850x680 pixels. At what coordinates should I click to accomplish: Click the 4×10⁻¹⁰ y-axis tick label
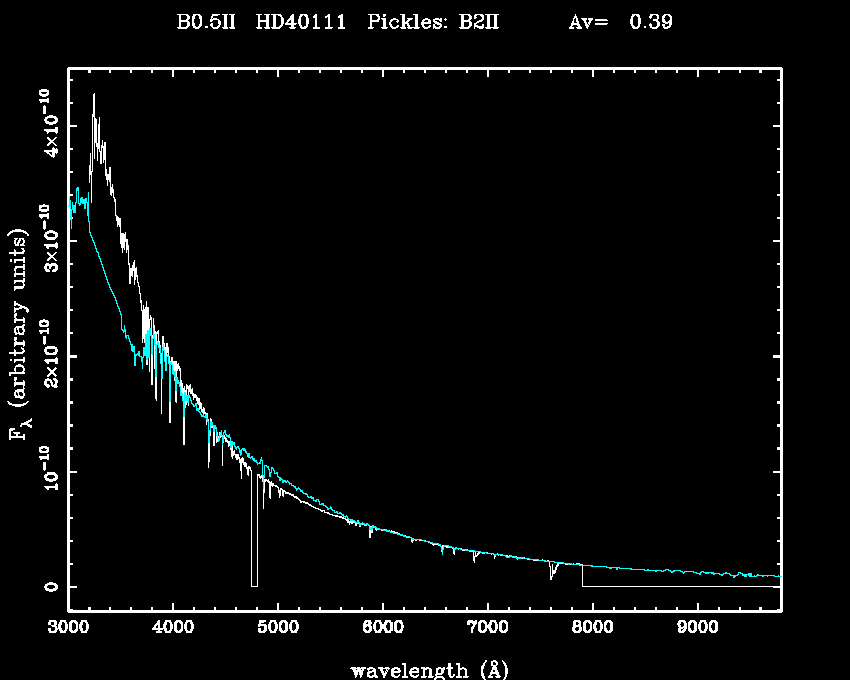[47, 125]
